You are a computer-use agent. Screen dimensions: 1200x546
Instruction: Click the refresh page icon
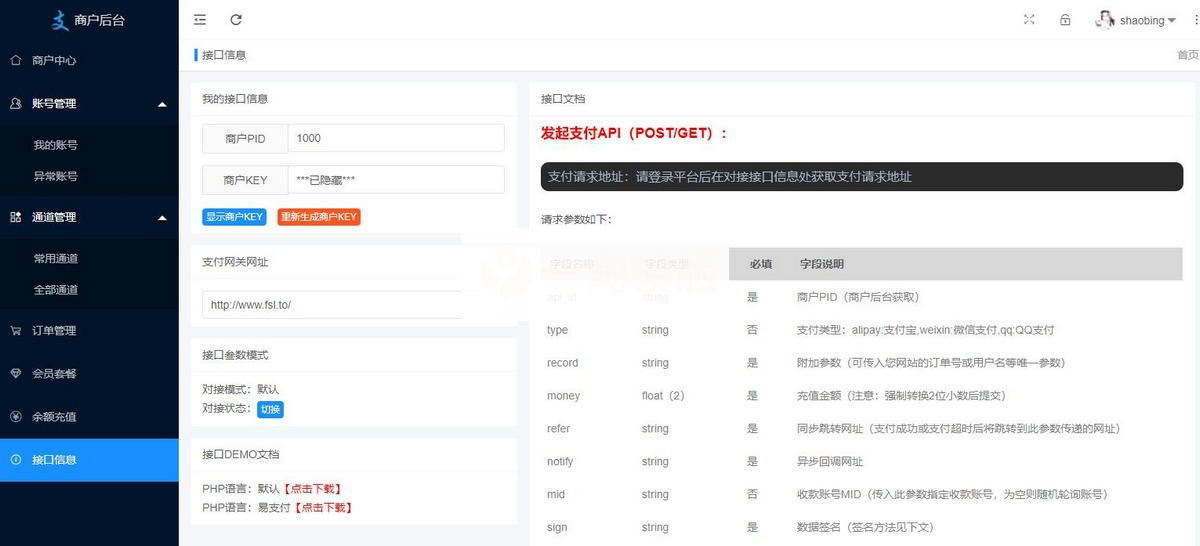[x=236, y=20]
